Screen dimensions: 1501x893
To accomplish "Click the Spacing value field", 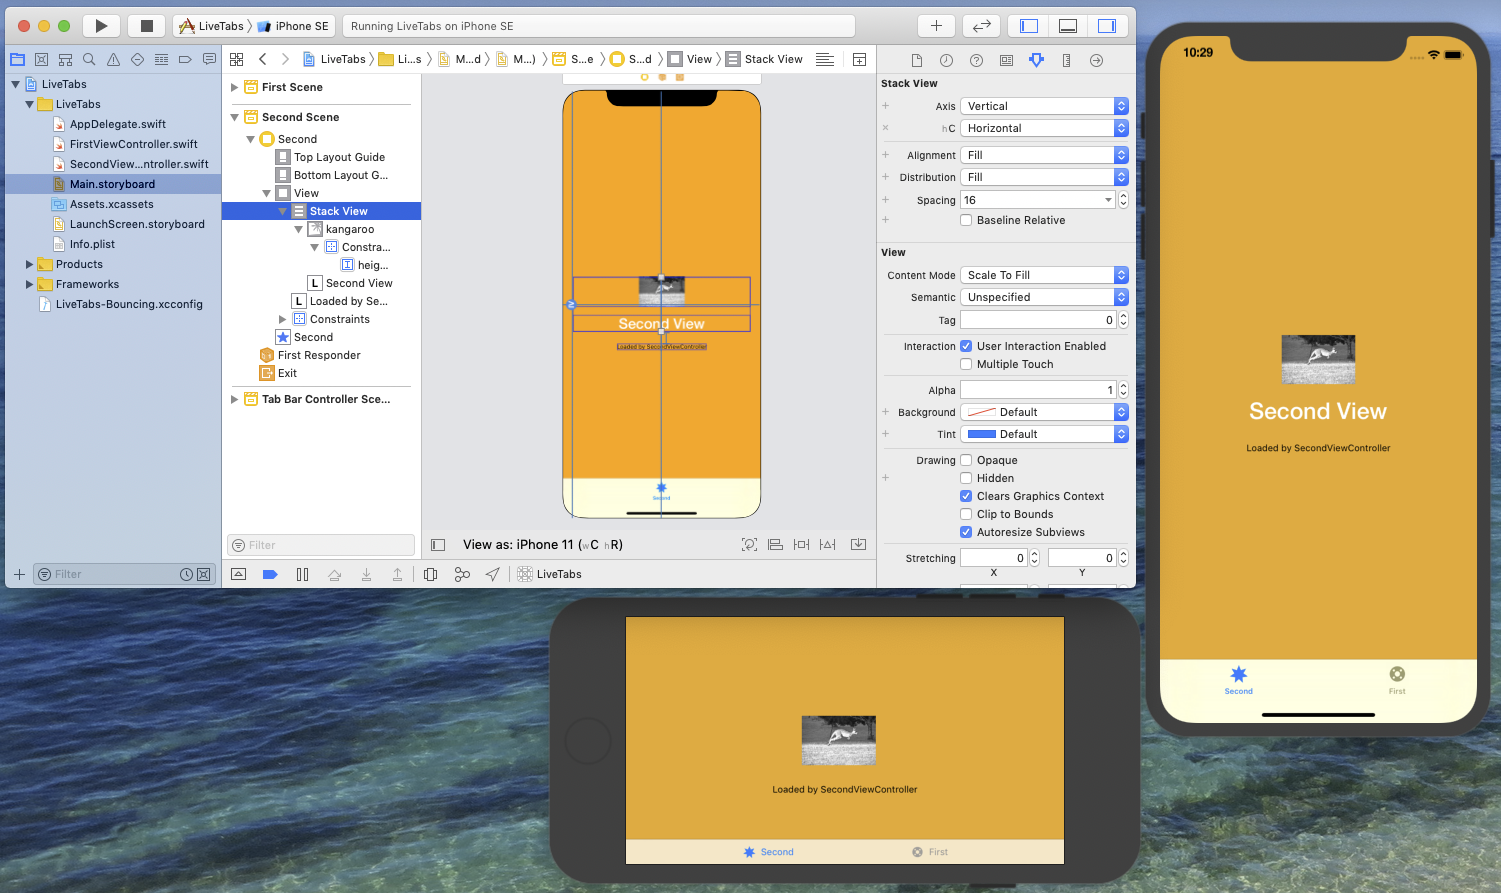I will click(x=1037, y=200).
